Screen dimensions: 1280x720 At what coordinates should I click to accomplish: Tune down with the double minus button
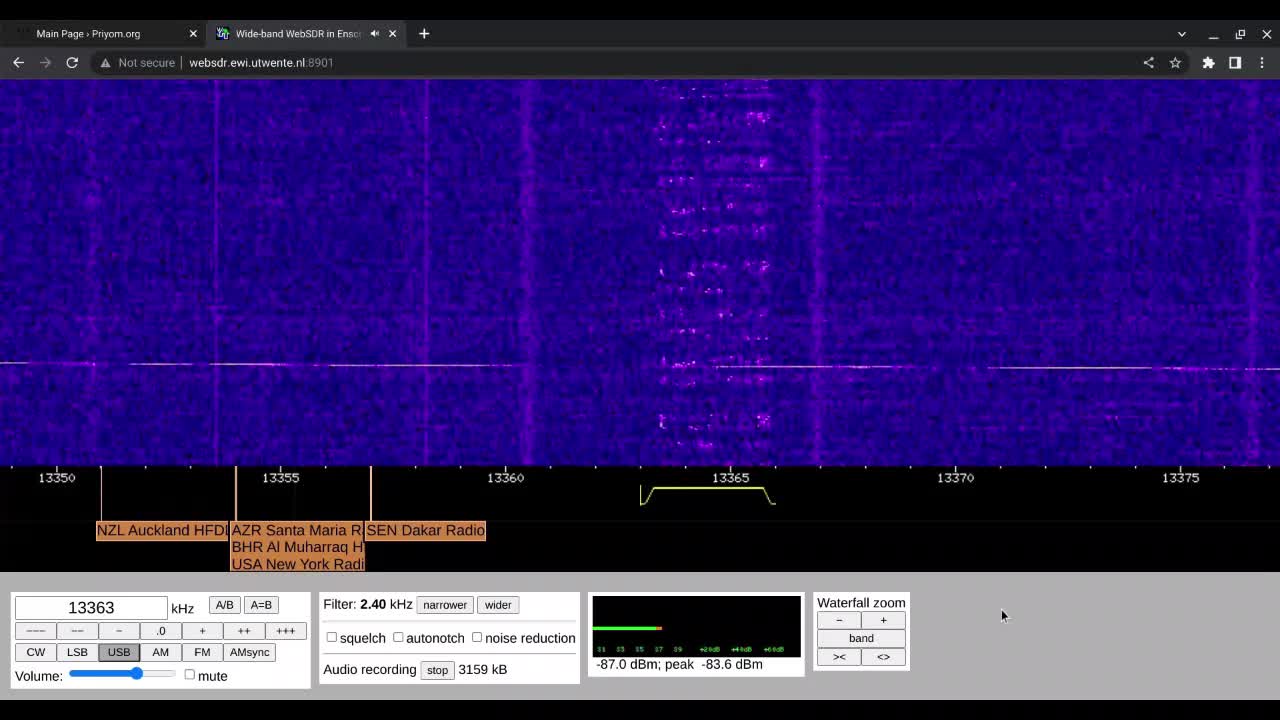77,631
